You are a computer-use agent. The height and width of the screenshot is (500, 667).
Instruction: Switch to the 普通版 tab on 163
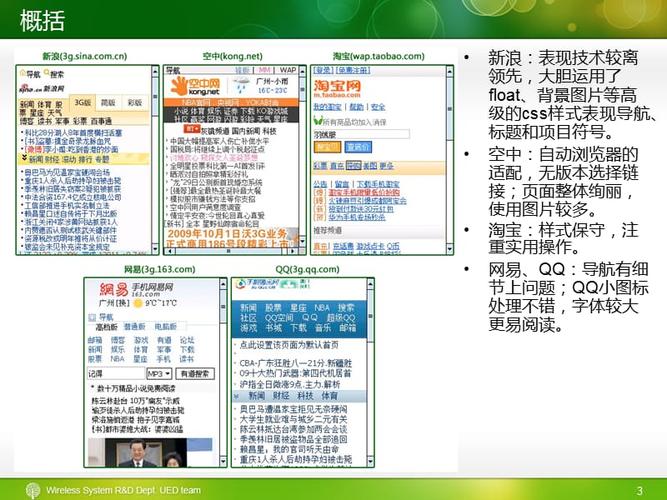click(x=135, y=327)
